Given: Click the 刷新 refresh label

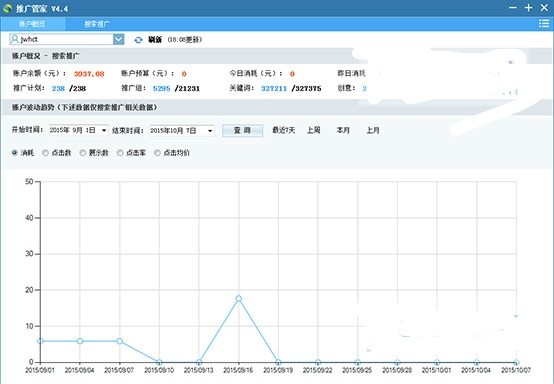Looking at the screenshot, I should 155,40.
